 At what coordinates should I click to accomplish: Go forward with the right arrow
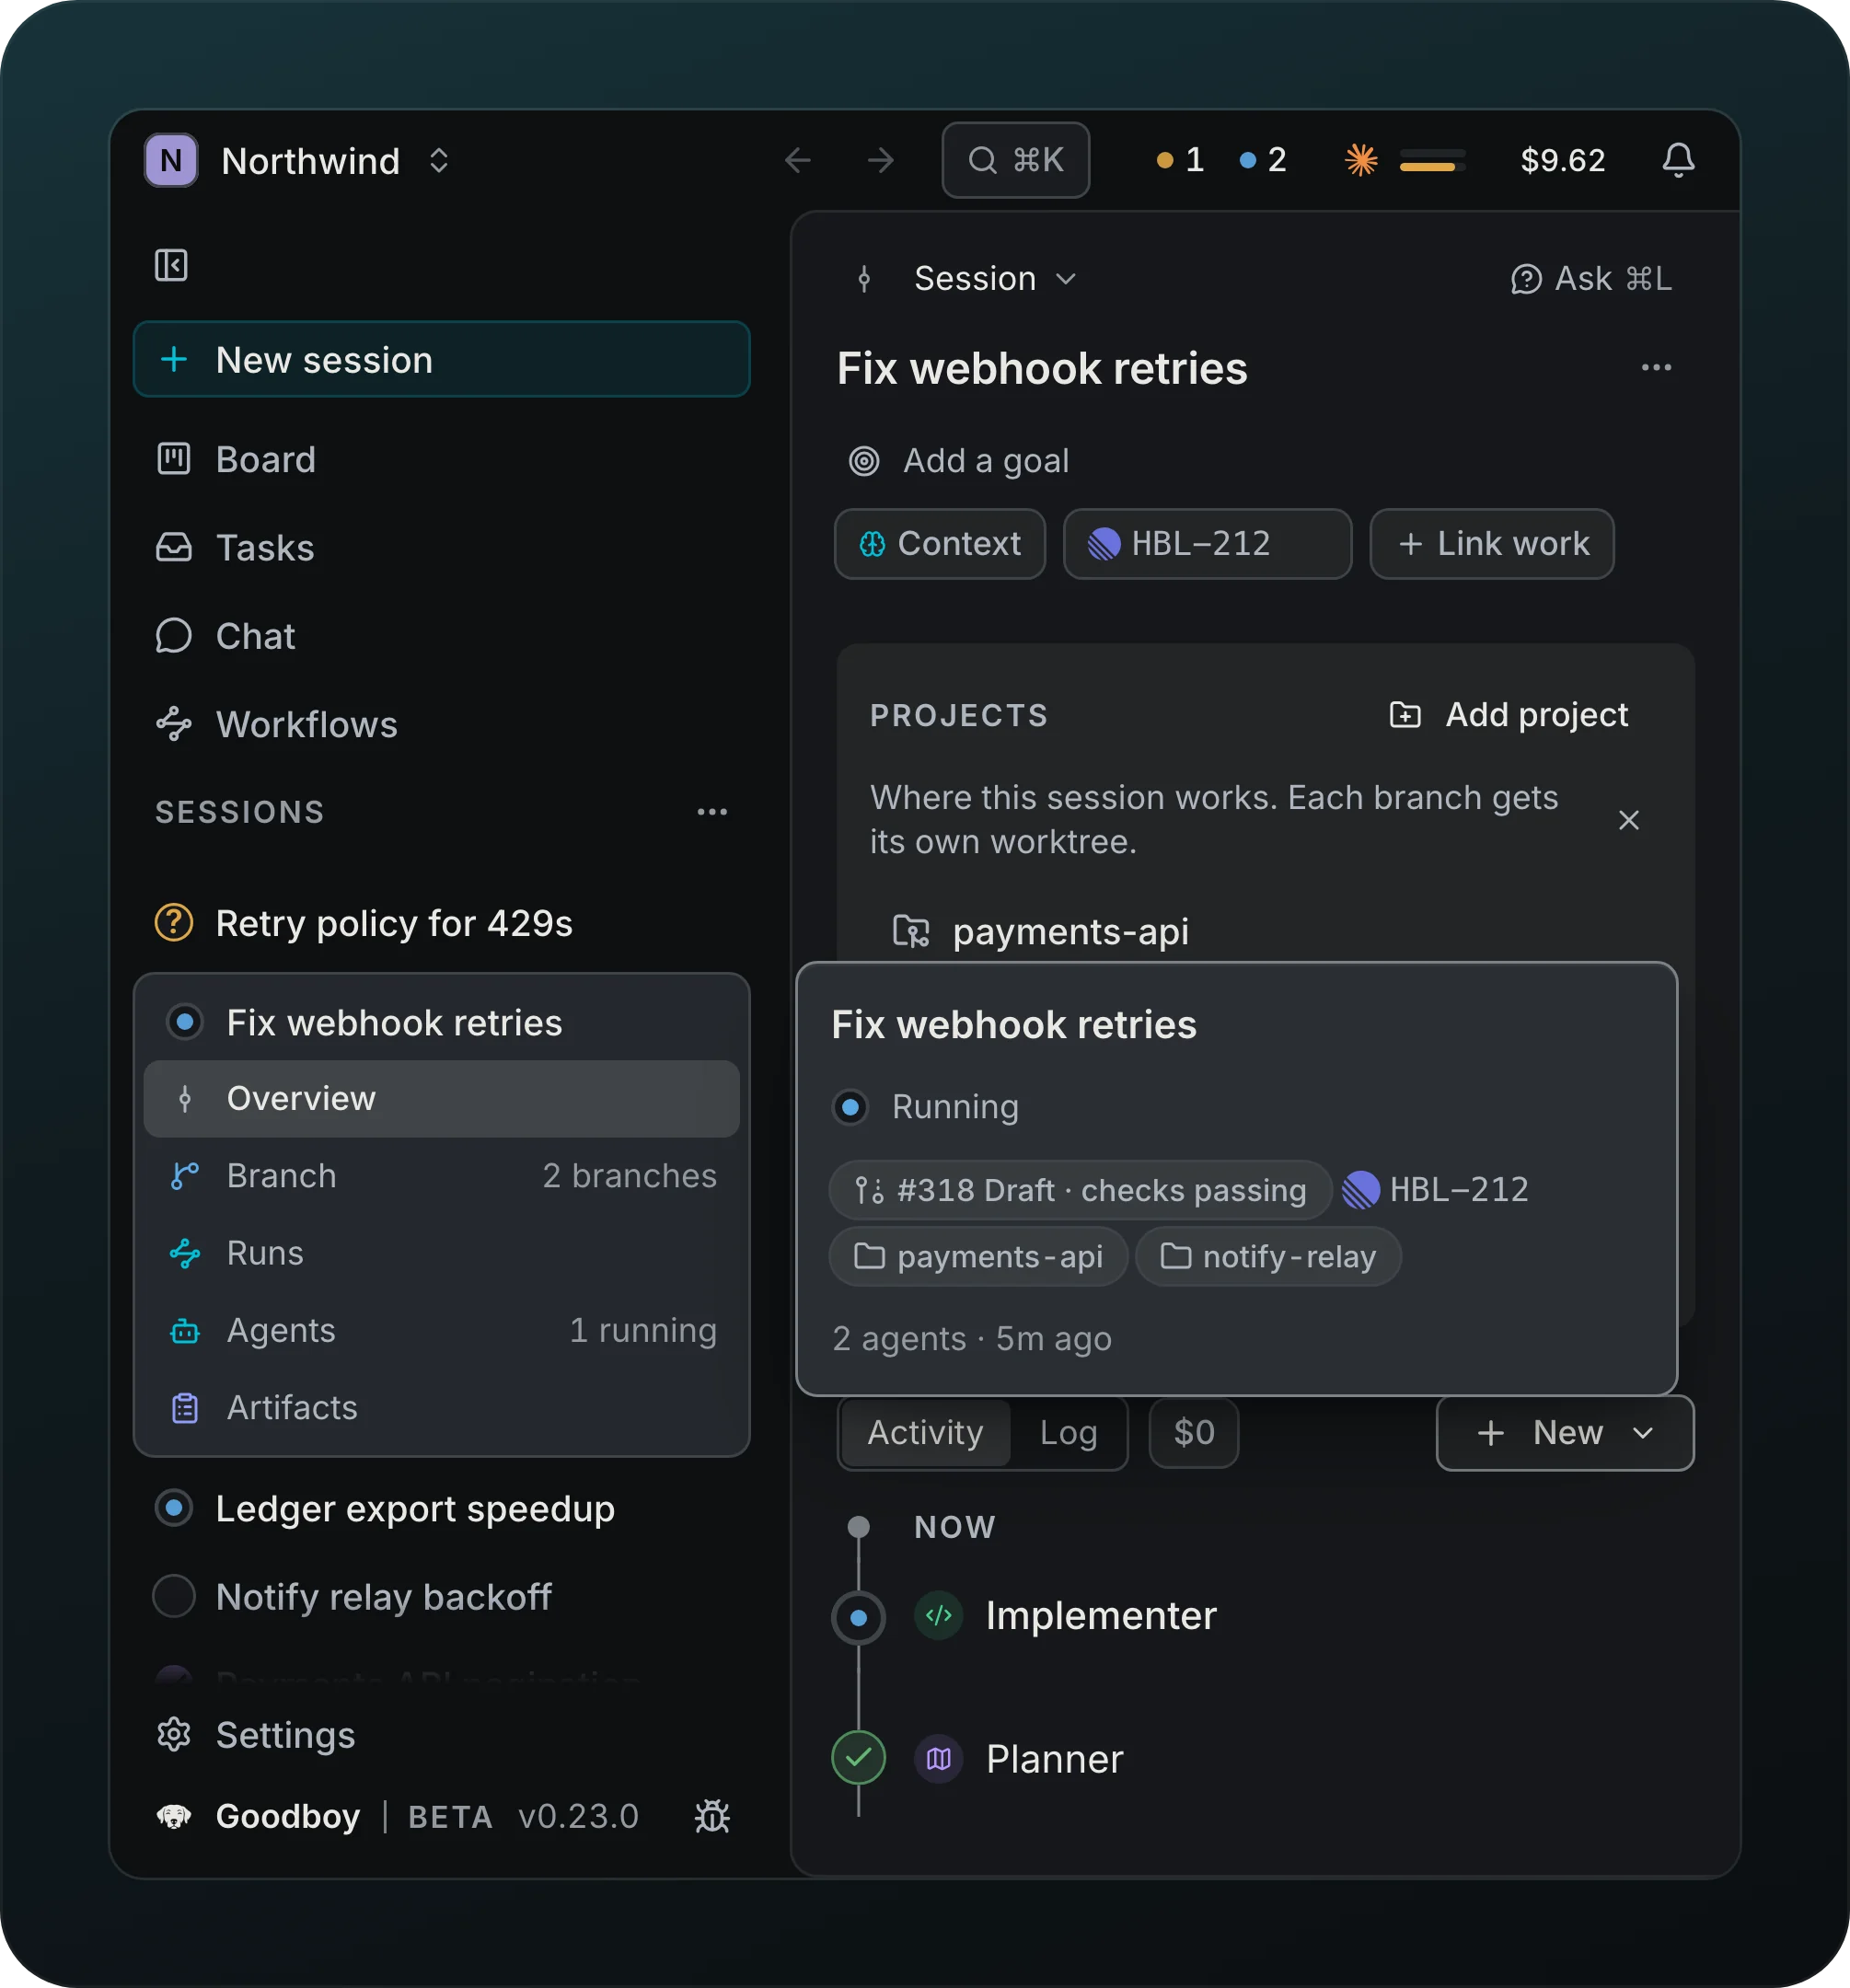[x=880, y=160]
